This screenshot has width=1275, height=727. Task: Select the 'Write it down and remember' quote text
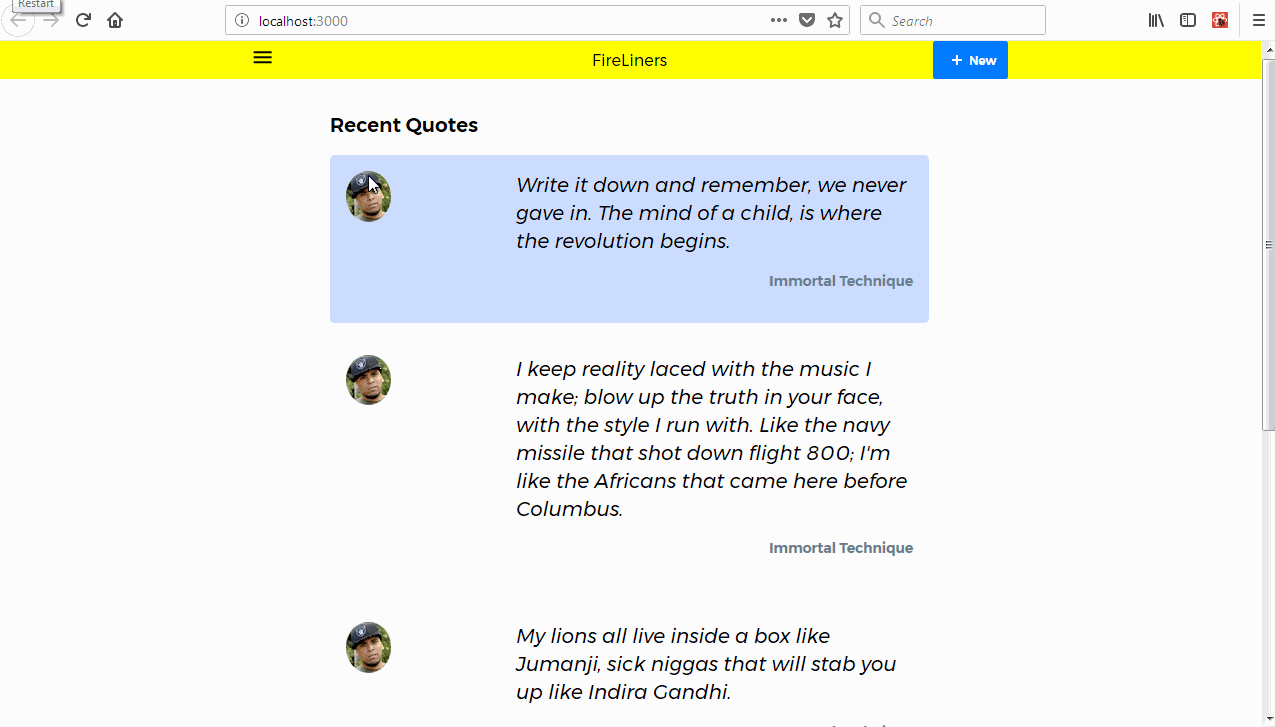coord(711,213)
